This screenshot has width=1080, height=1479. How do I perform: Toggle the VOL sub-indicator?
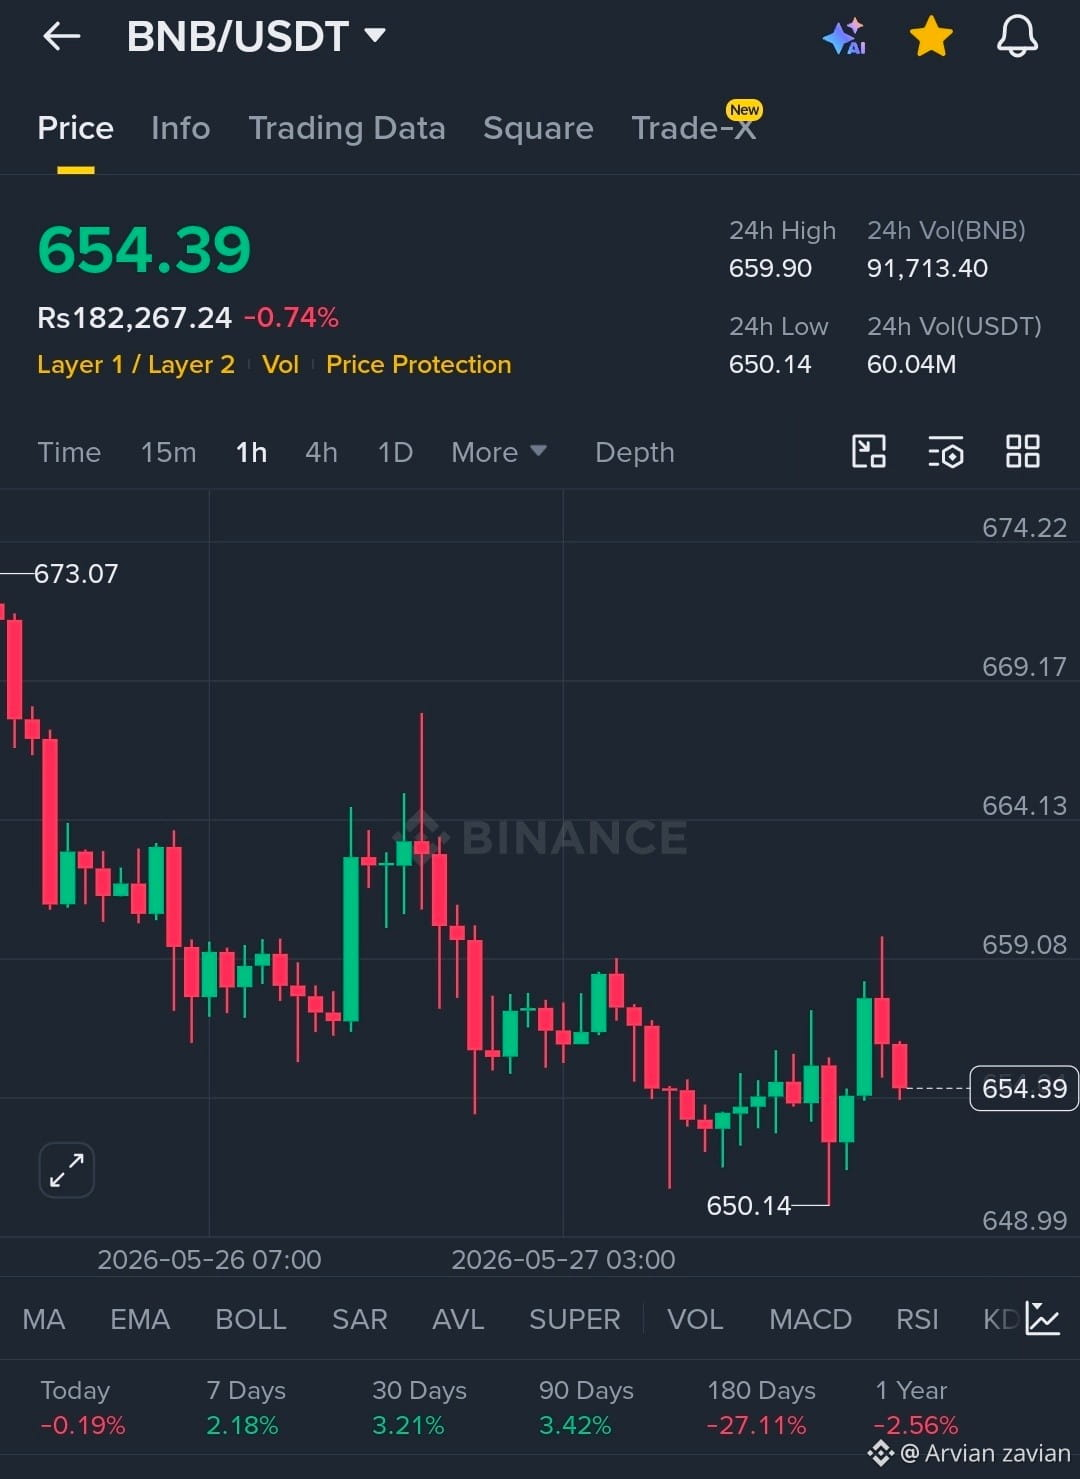(695, 1319)
